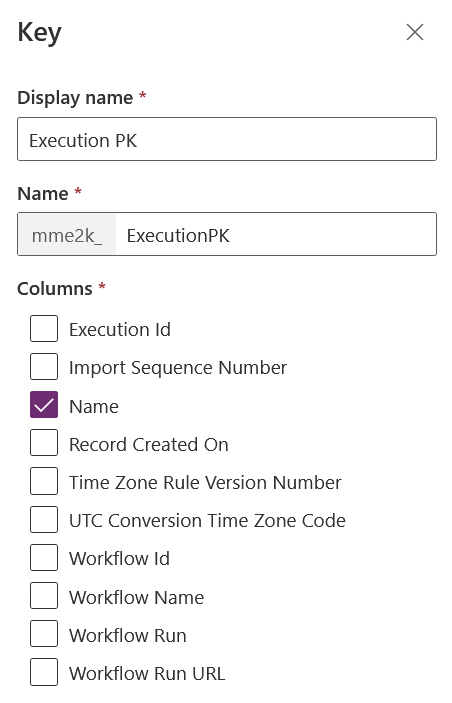Image resolution: width=452 pixels, height=703 pixels.
Task: Check the Execution Id column
Action: 44,329
